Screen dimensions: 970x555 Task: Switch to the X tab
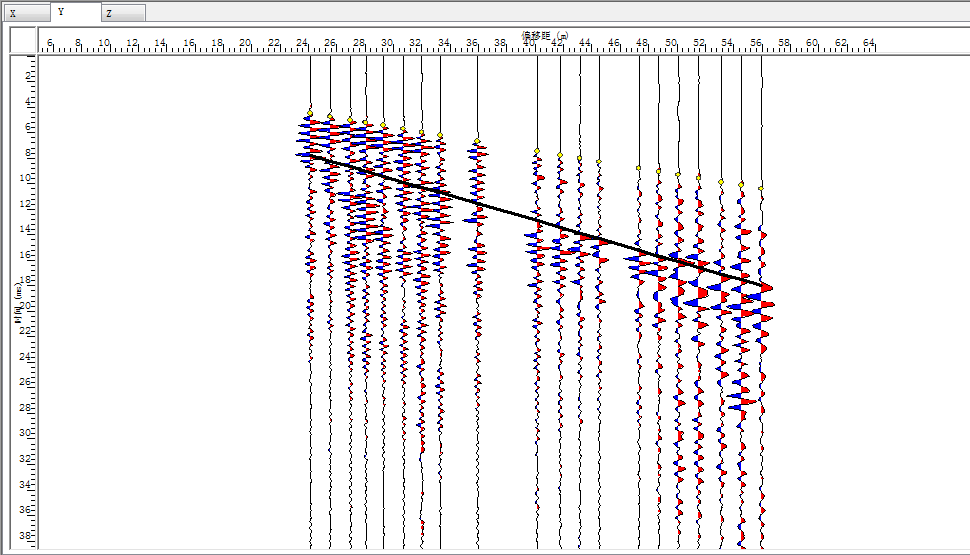pyautogui.click(x=24, y=13)
